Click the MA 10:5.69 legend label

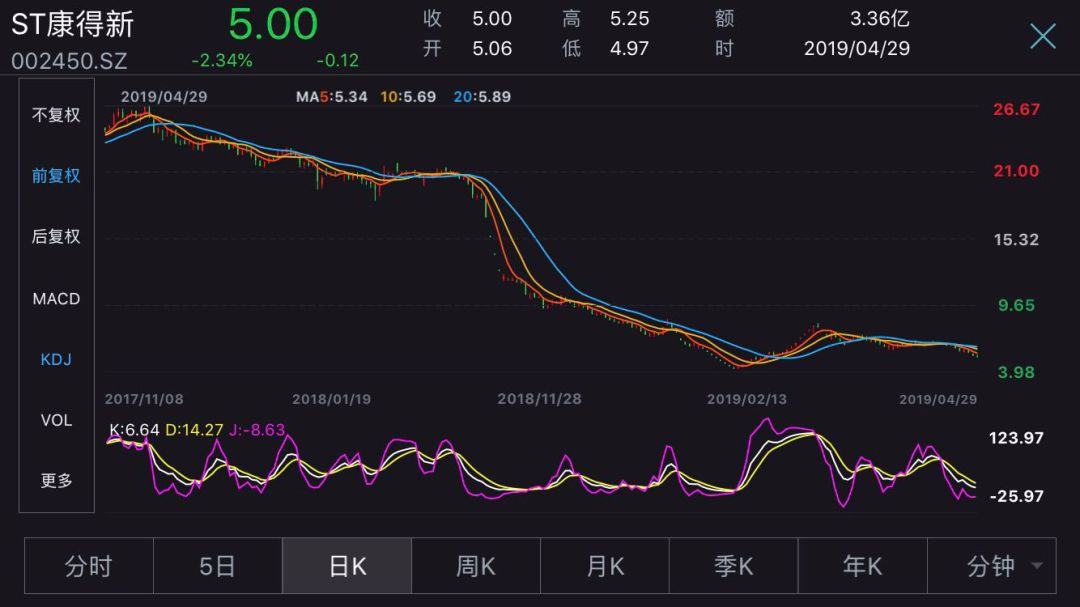[x=408, y=96]
